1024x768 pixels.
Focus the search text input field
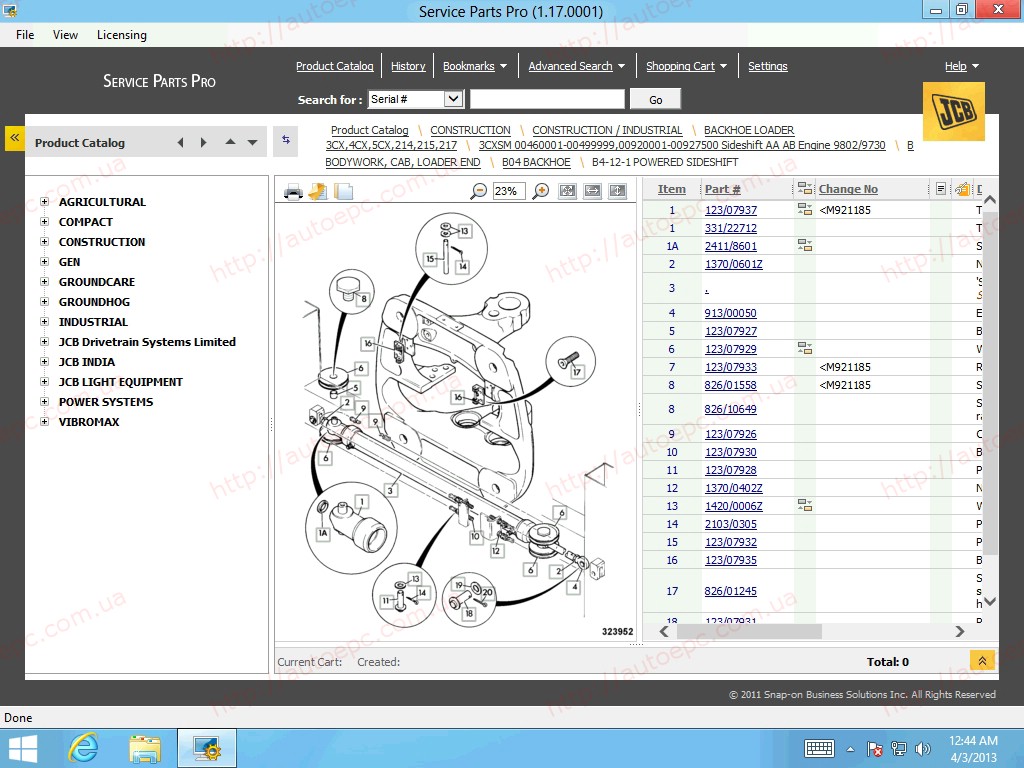[x=547, y=99]
